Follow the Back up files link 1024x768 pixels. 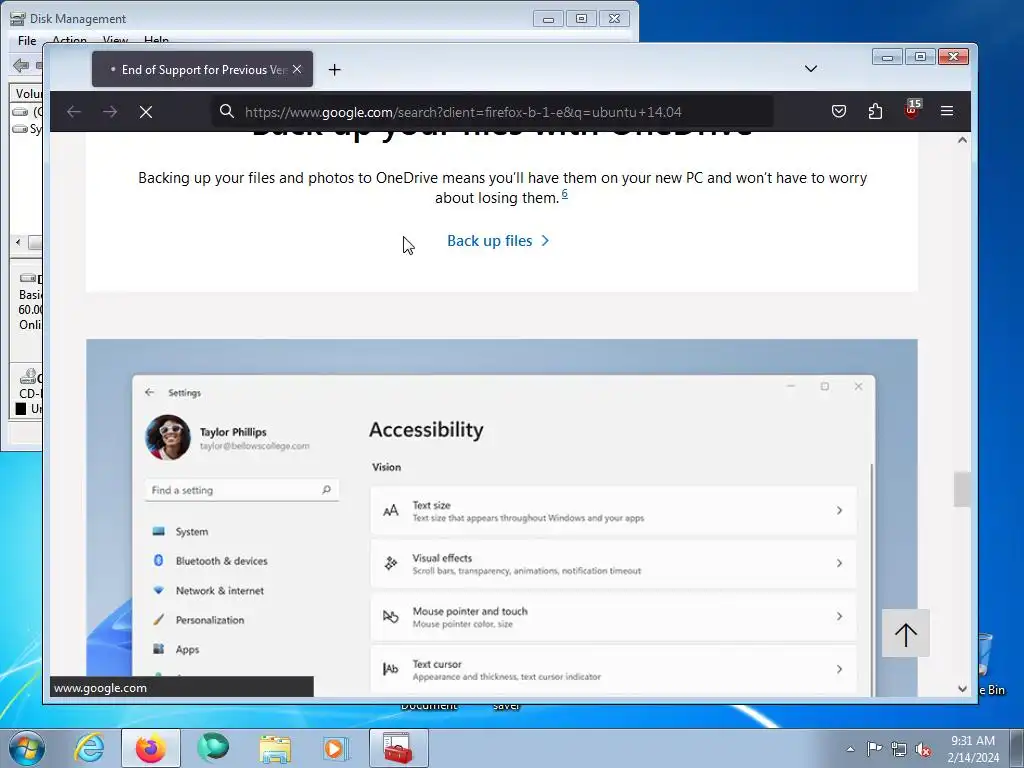498,241
